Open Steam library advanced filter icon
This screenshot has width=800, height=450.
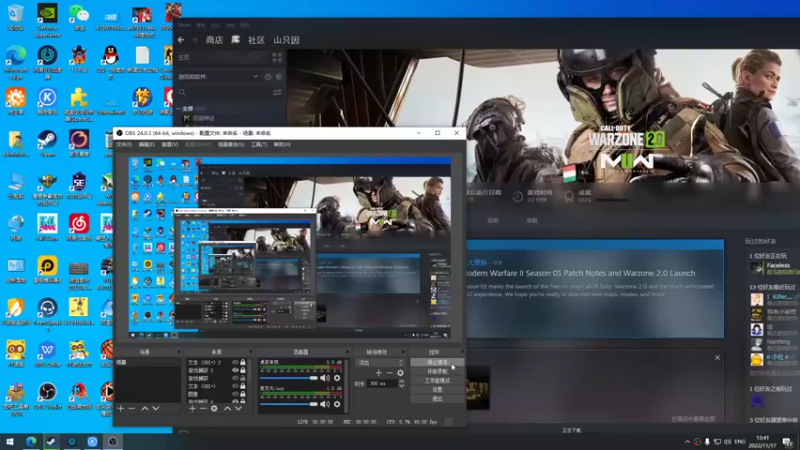pos(277,92)
